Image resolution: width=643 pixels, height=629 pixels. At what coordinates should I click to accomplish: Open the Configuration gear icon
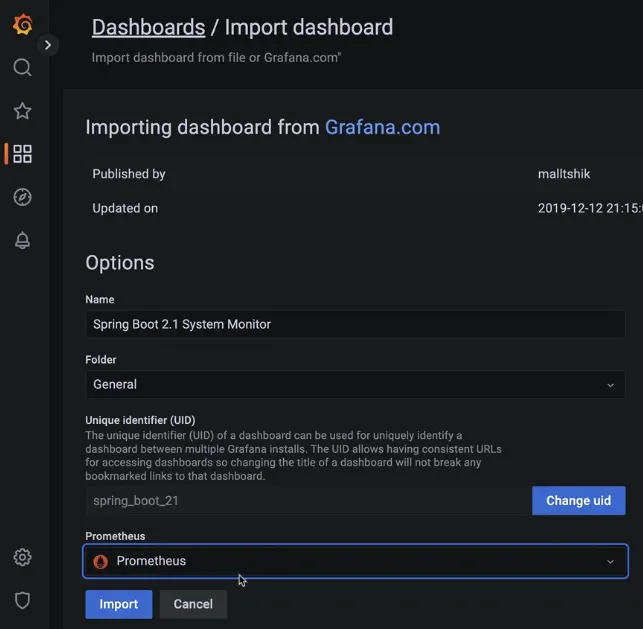22,557
